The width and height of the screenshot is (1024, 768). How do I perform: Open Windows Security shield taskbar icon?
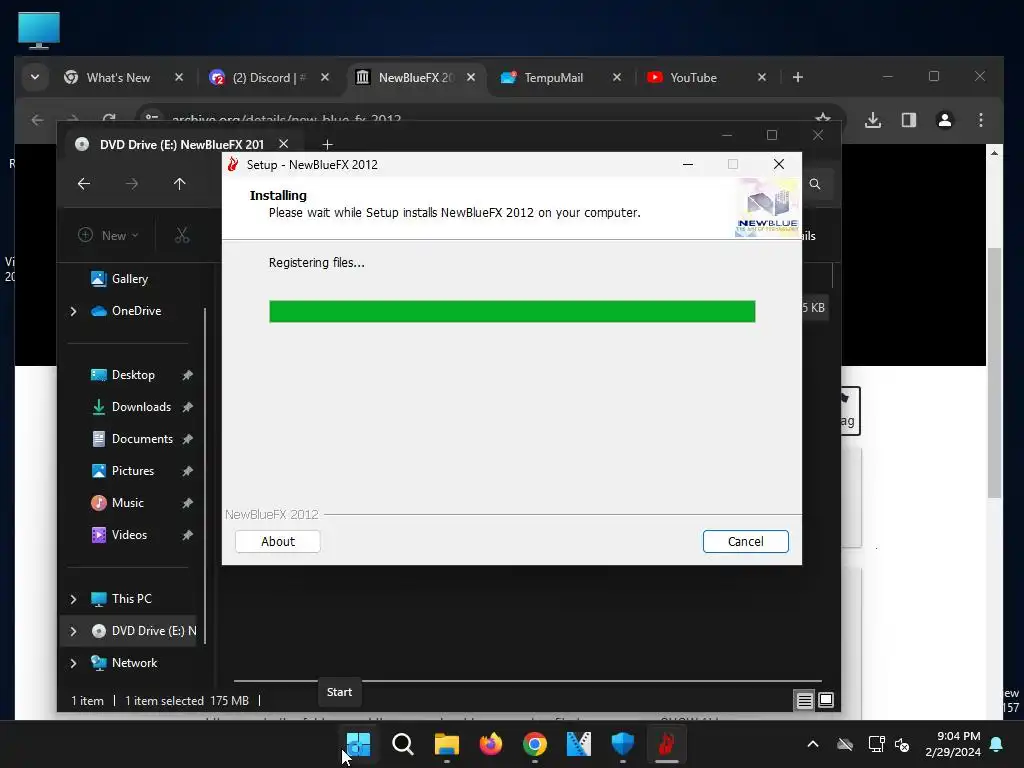[622, 744]
